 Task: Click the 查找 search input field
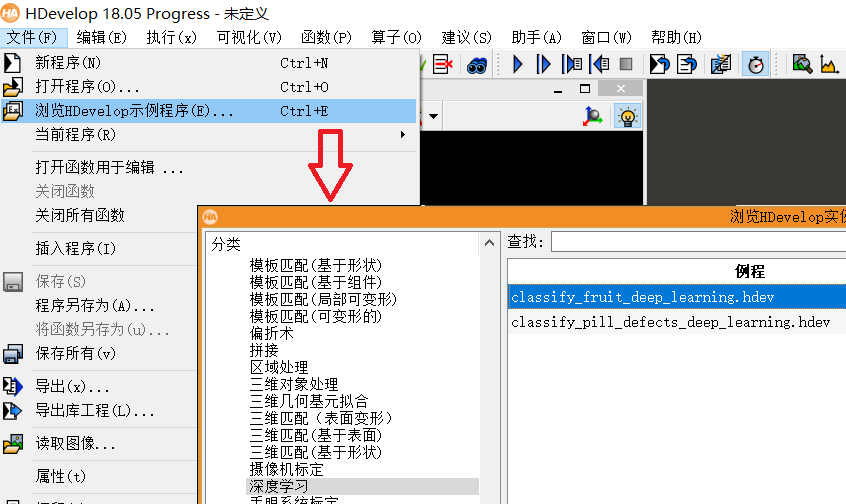tap(699, 242)
